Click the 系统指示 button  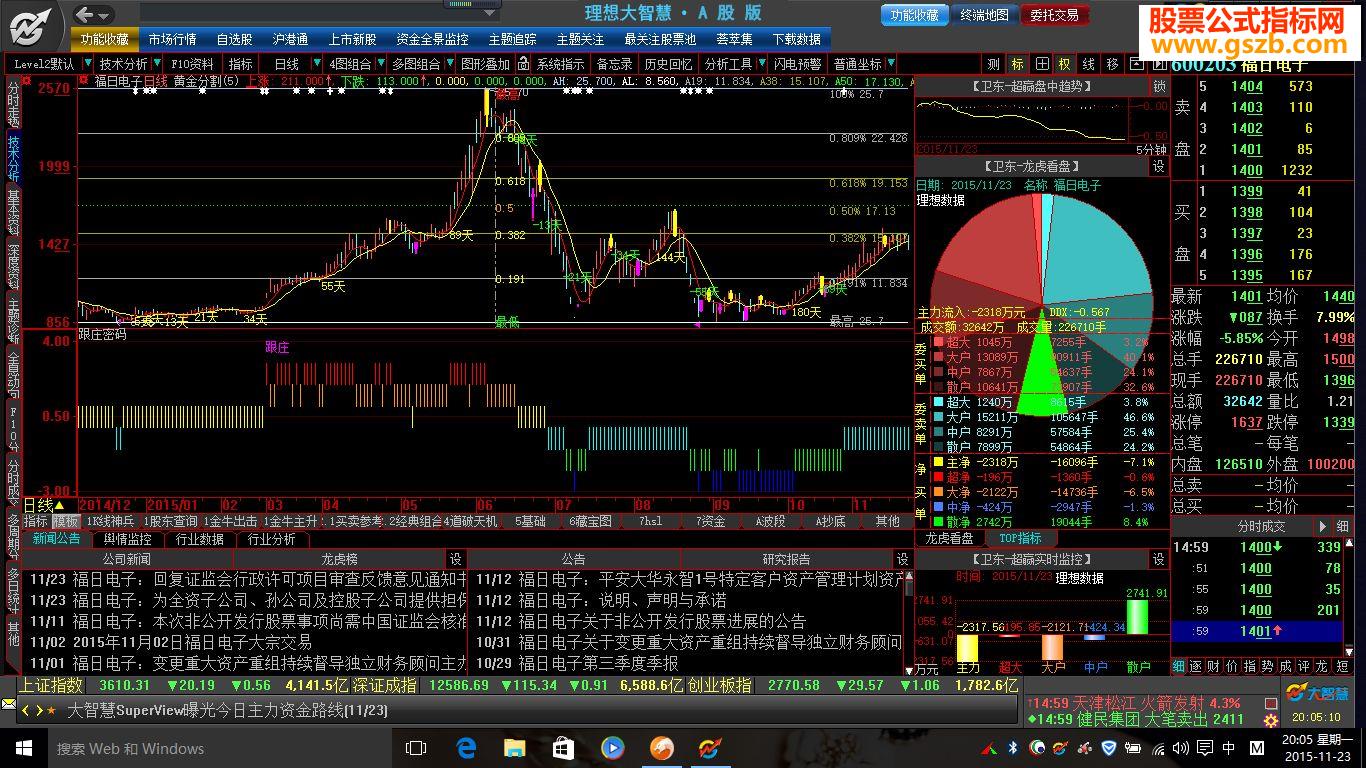point(561,64)
